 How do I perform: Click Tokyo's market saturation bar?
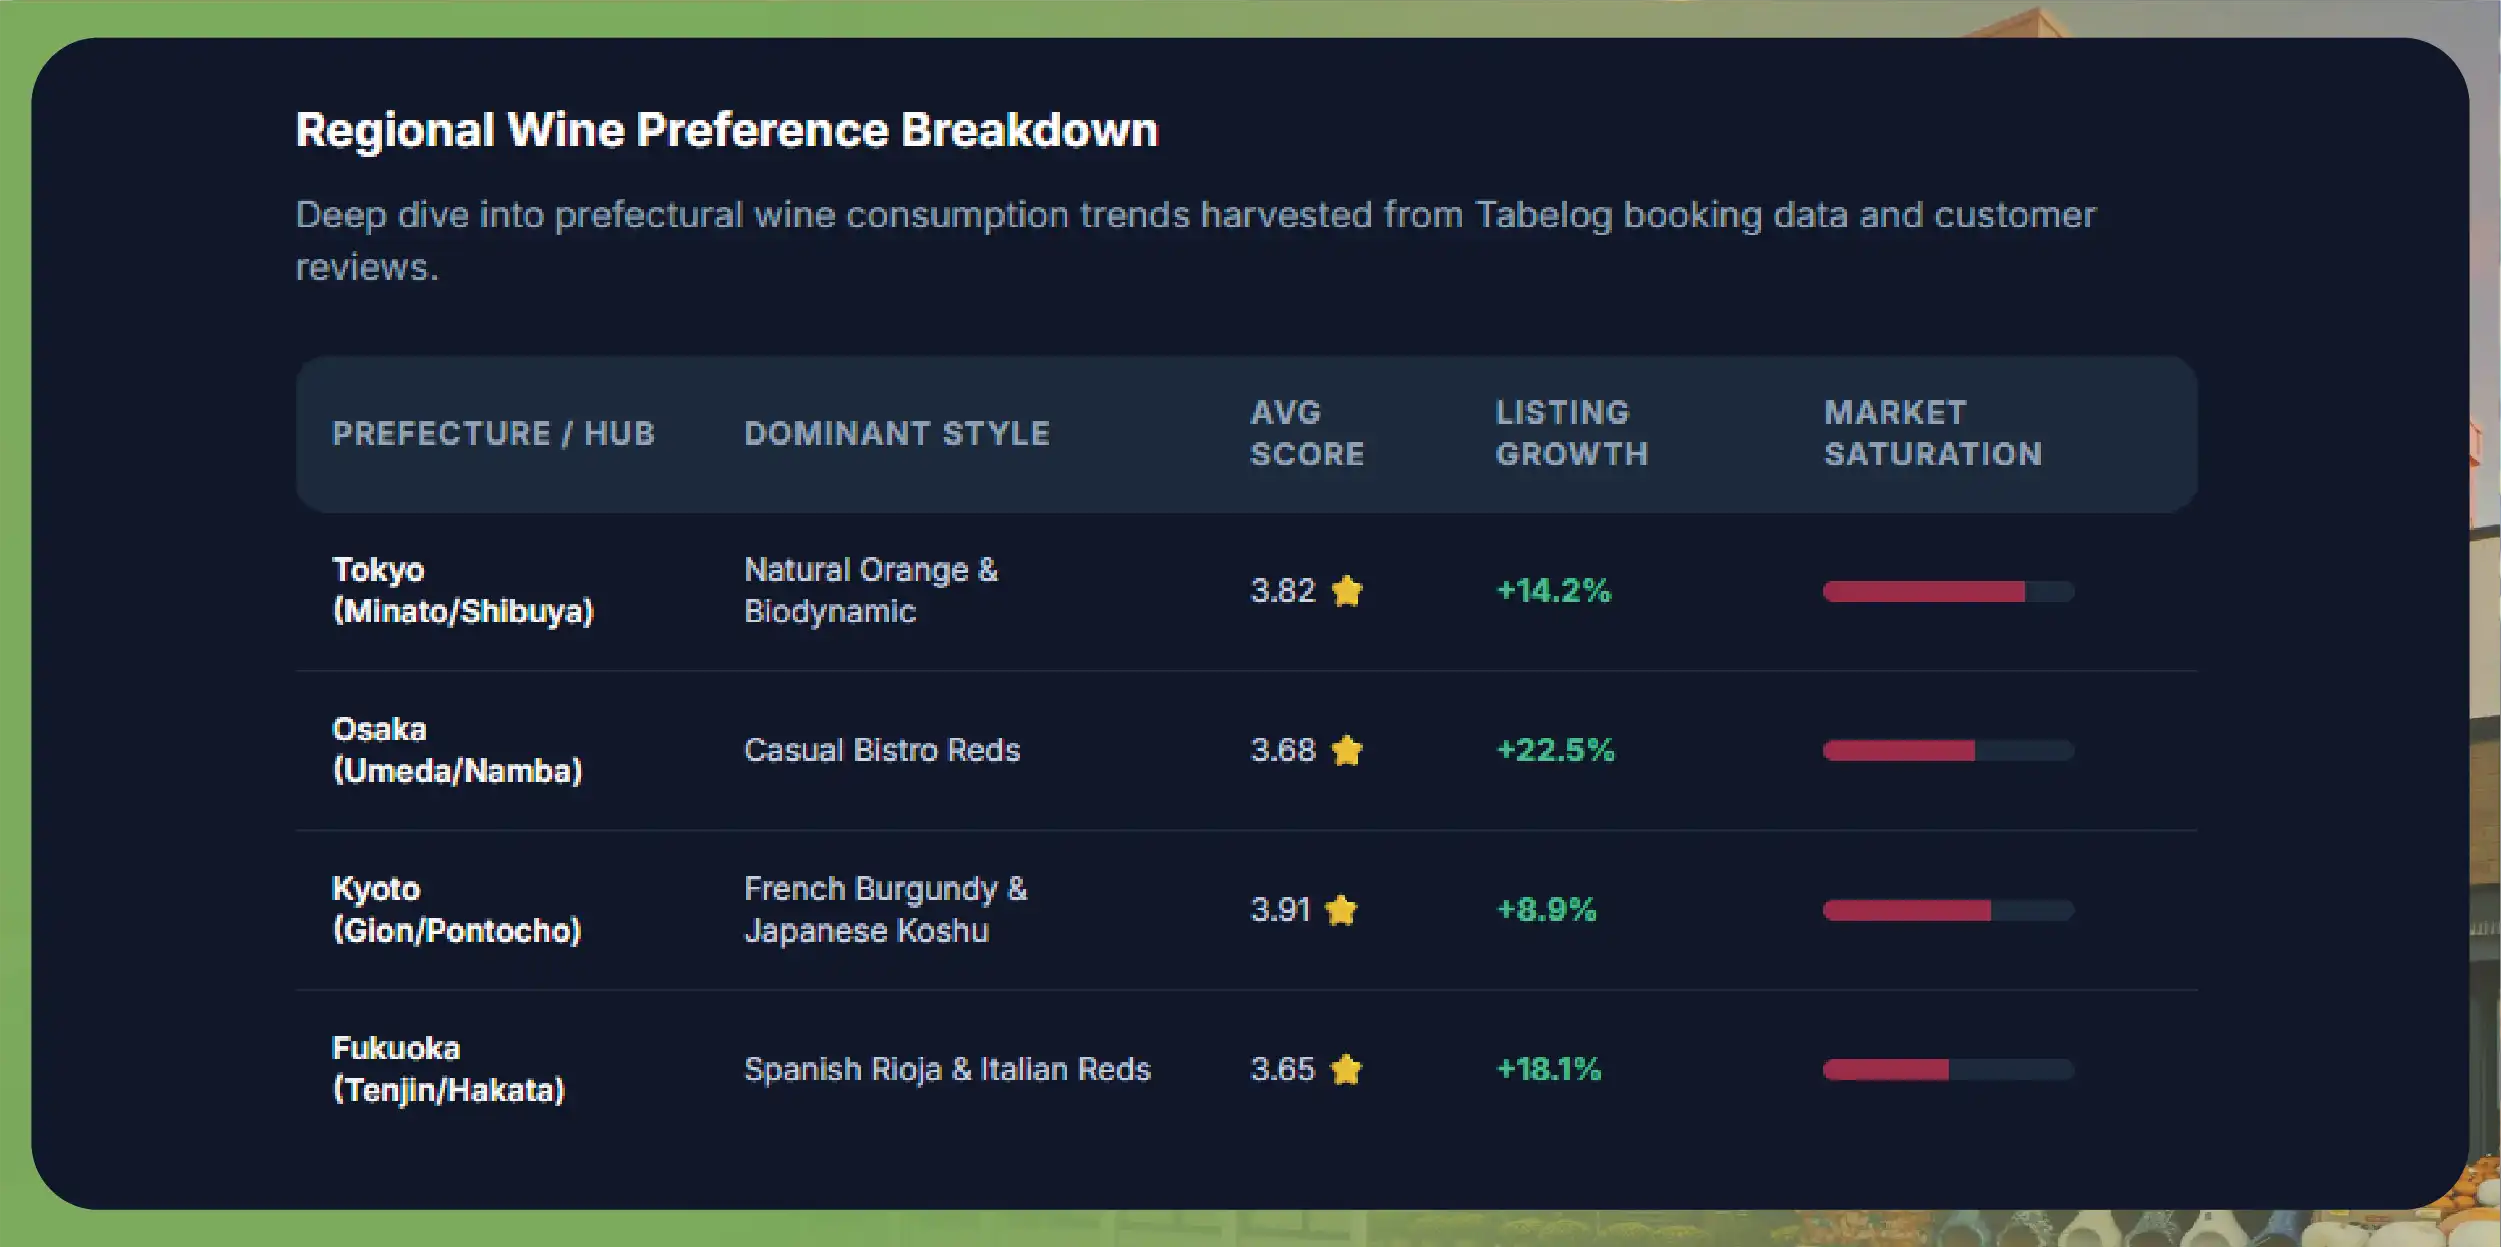[1948, 591]
